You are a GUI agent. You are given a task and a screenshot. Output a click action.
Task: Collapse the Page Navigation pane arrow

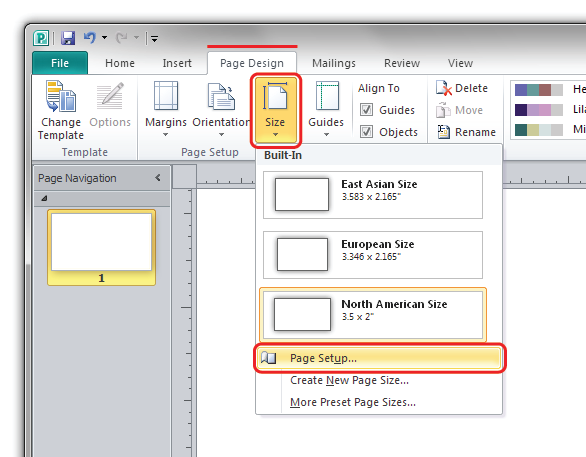pos(158,178)
